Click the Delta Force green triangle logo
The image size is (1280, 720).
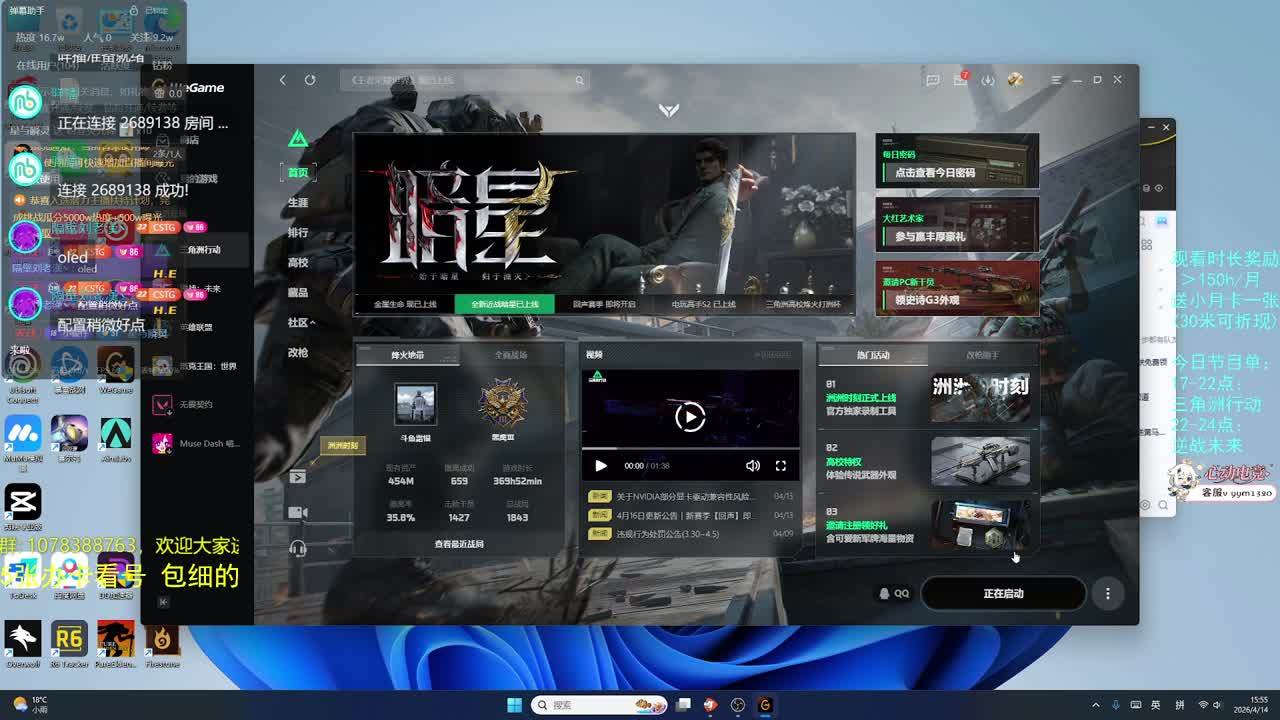pyautogui.click(x=298, y=139)
